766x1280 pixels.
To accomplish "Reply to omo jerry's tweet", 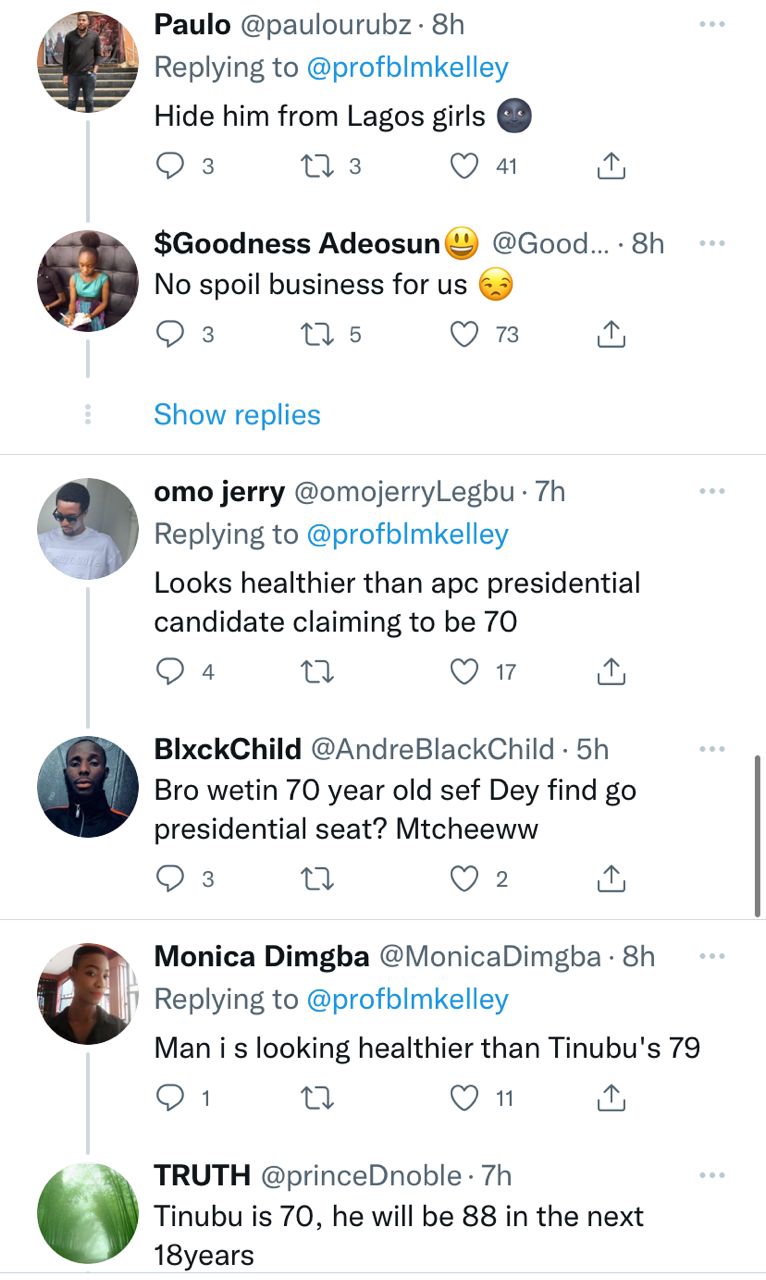I will pyautogui.click(x=172, y=672).
